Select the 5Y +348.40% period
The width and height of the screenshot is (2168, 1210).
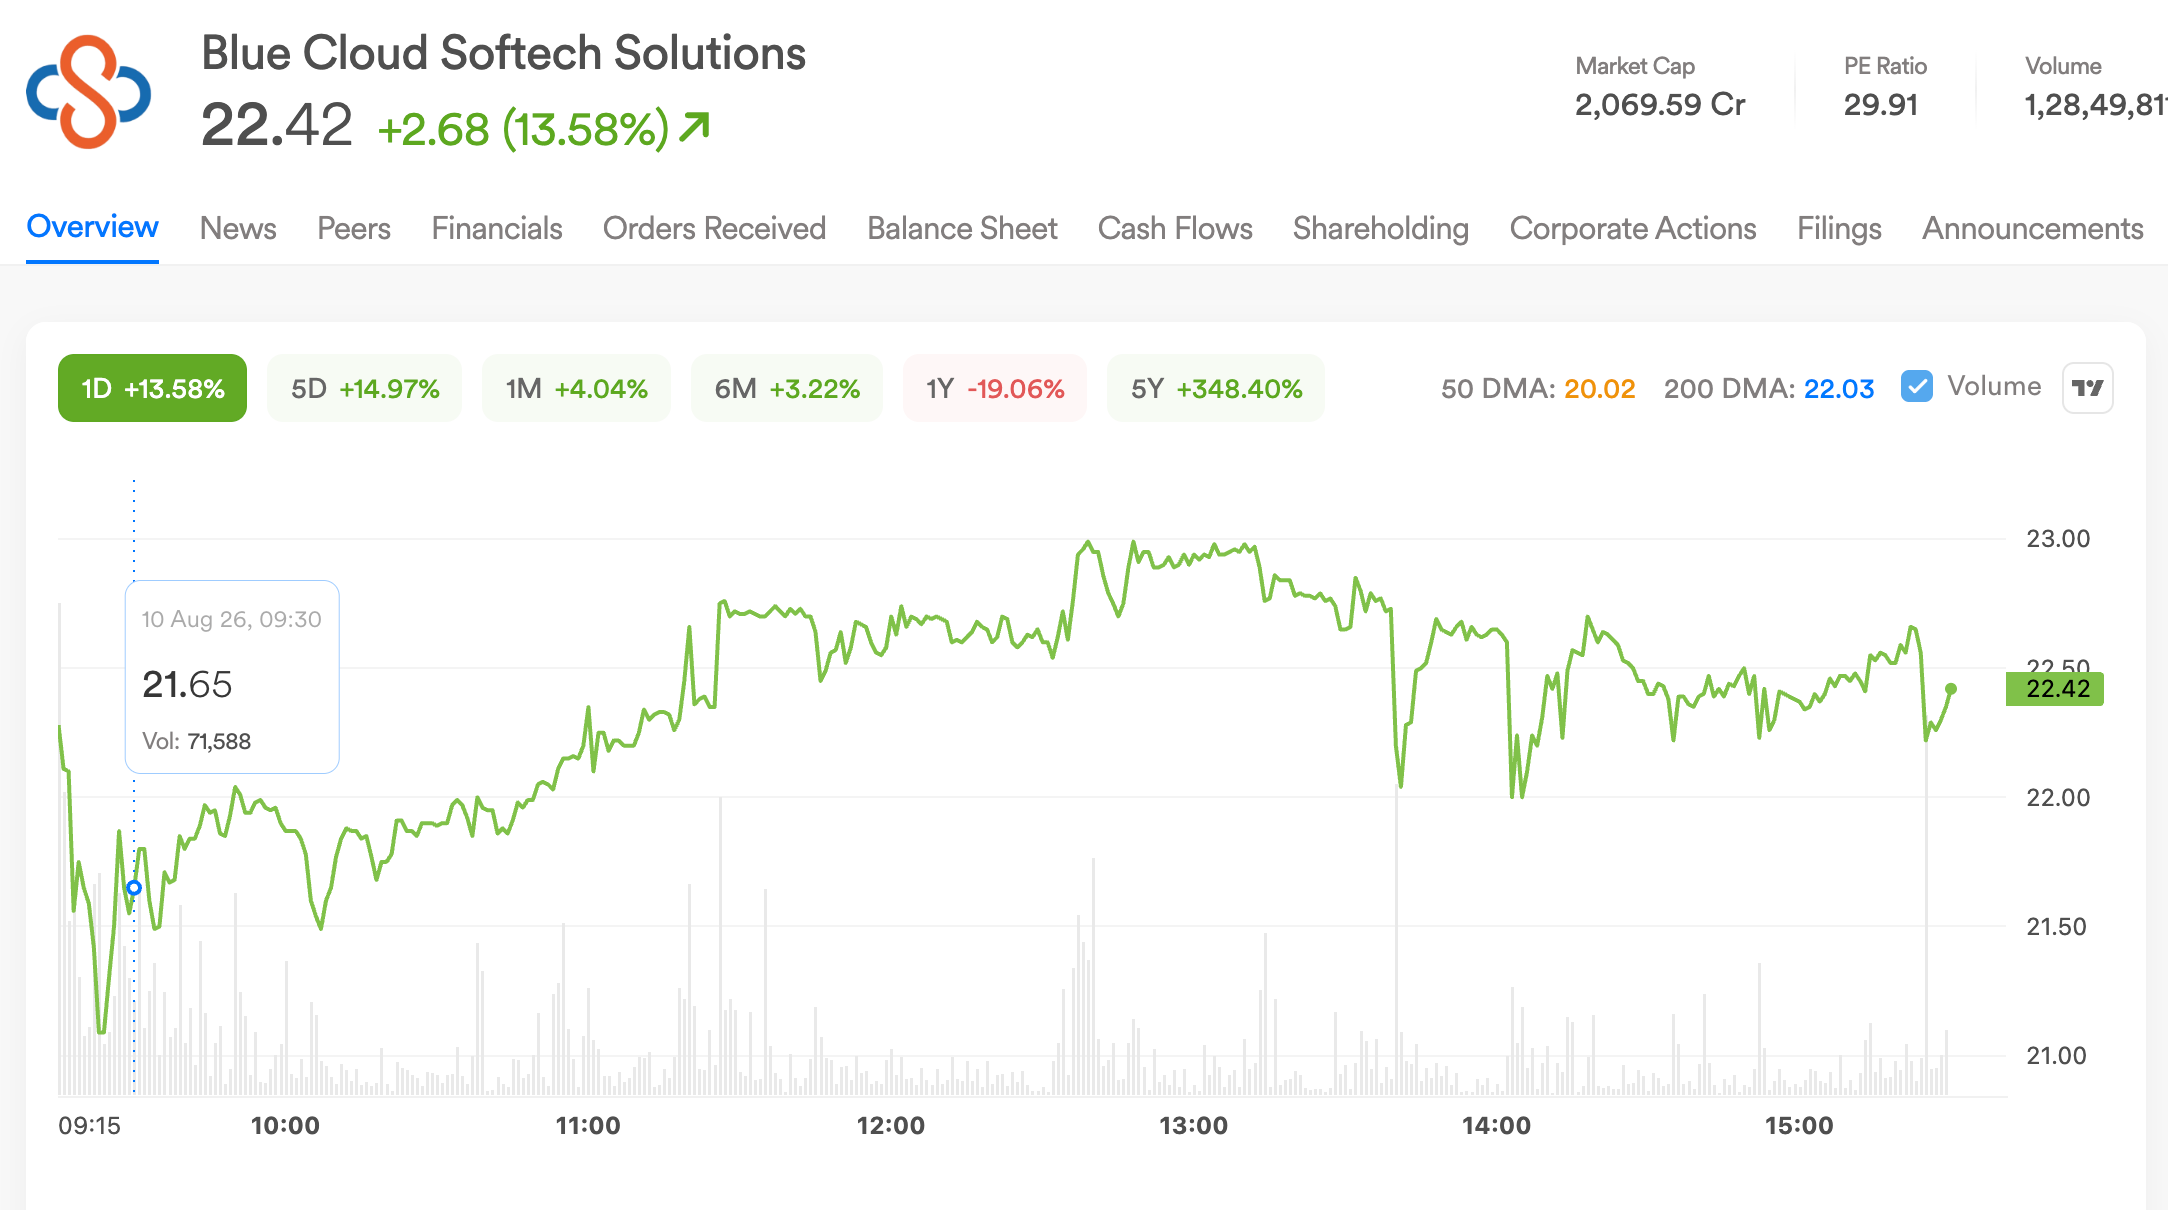(x=1216, y=388)
